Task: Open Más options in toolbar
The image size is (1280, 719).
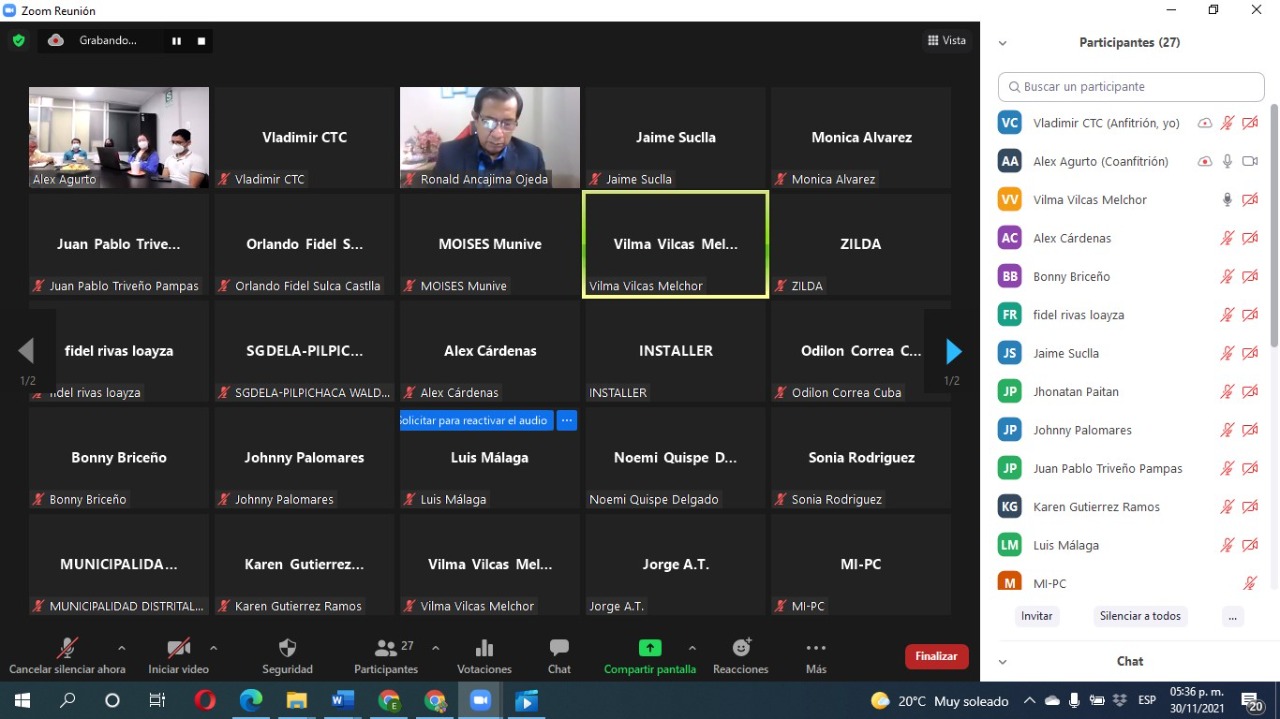Action: [x=816, y=648]
